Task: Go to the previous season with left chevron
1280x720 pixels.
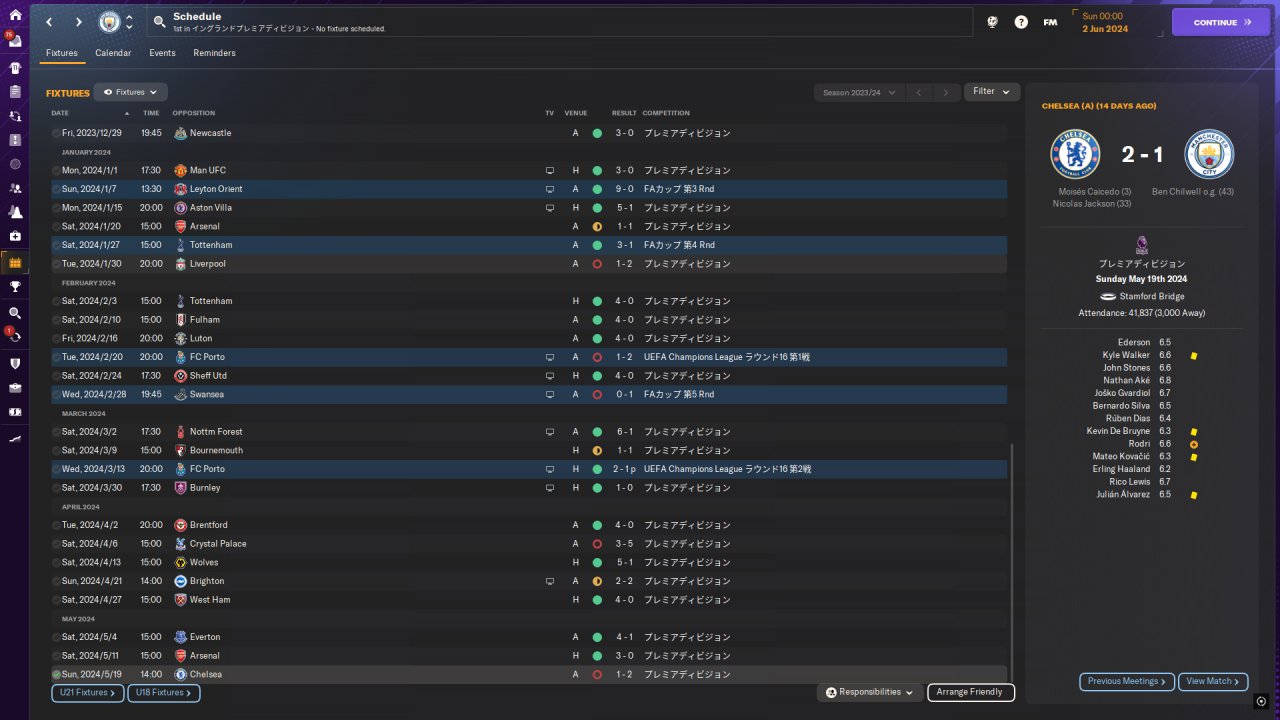Action: click(x=918, y=92)
